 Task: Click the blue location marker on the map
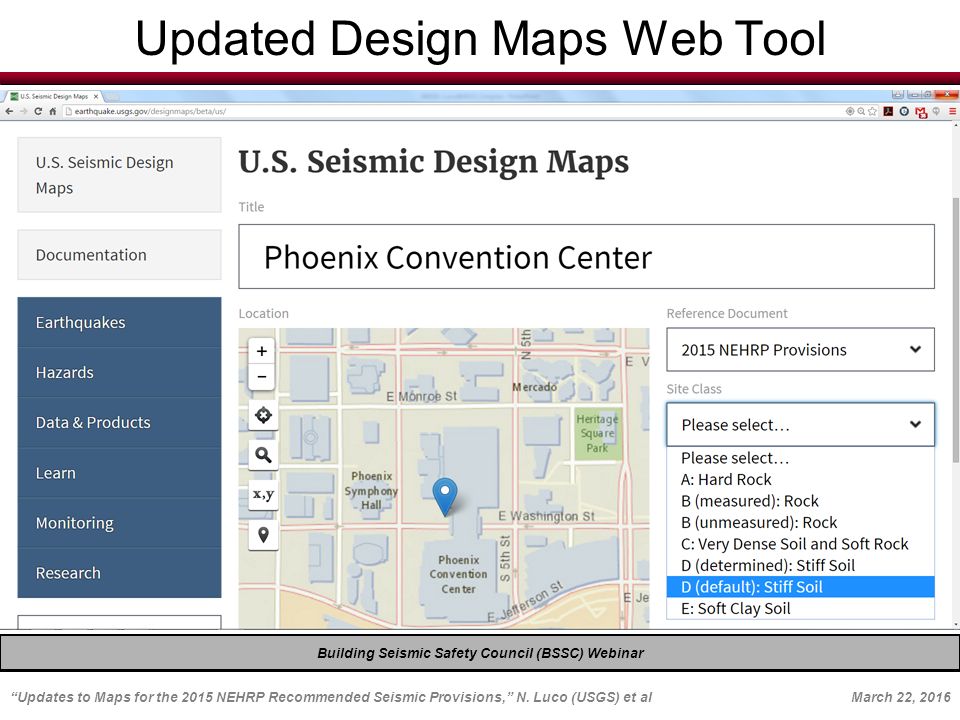[x=444, y=495]
